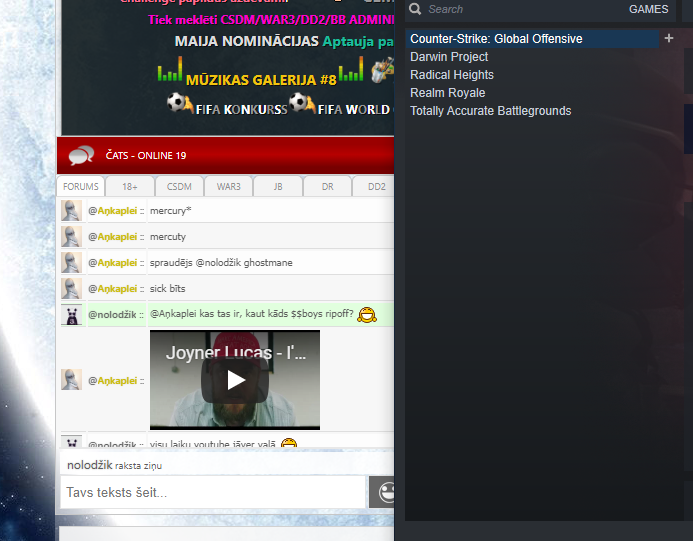Click Aņkaplei avatar beside 'mercury*' message
The image size is (693, 541).
[x=71, y=210]
